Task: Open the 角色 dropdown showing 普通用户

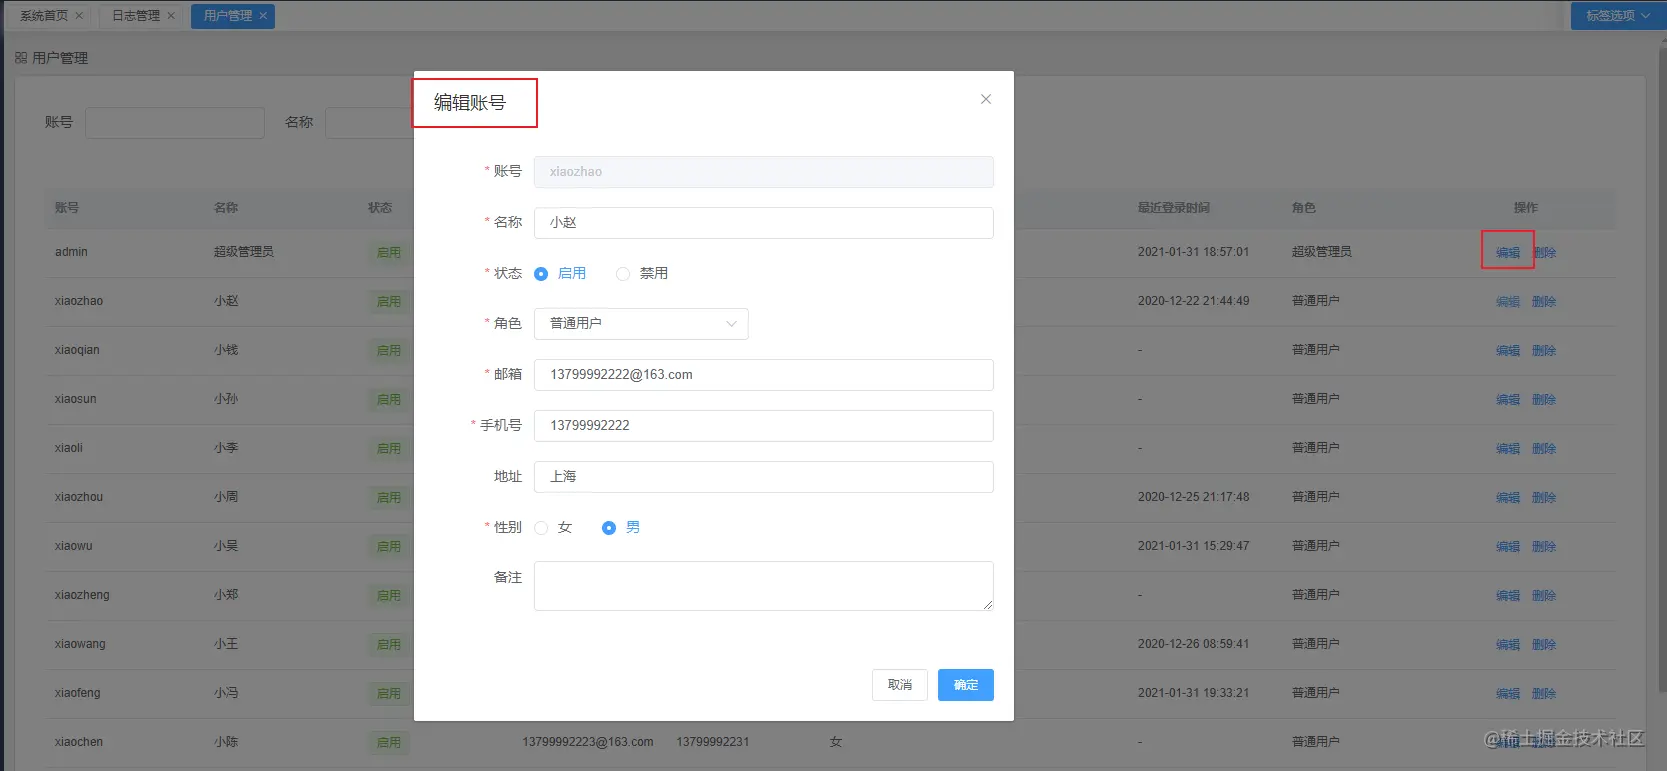Action: [641, 324]
